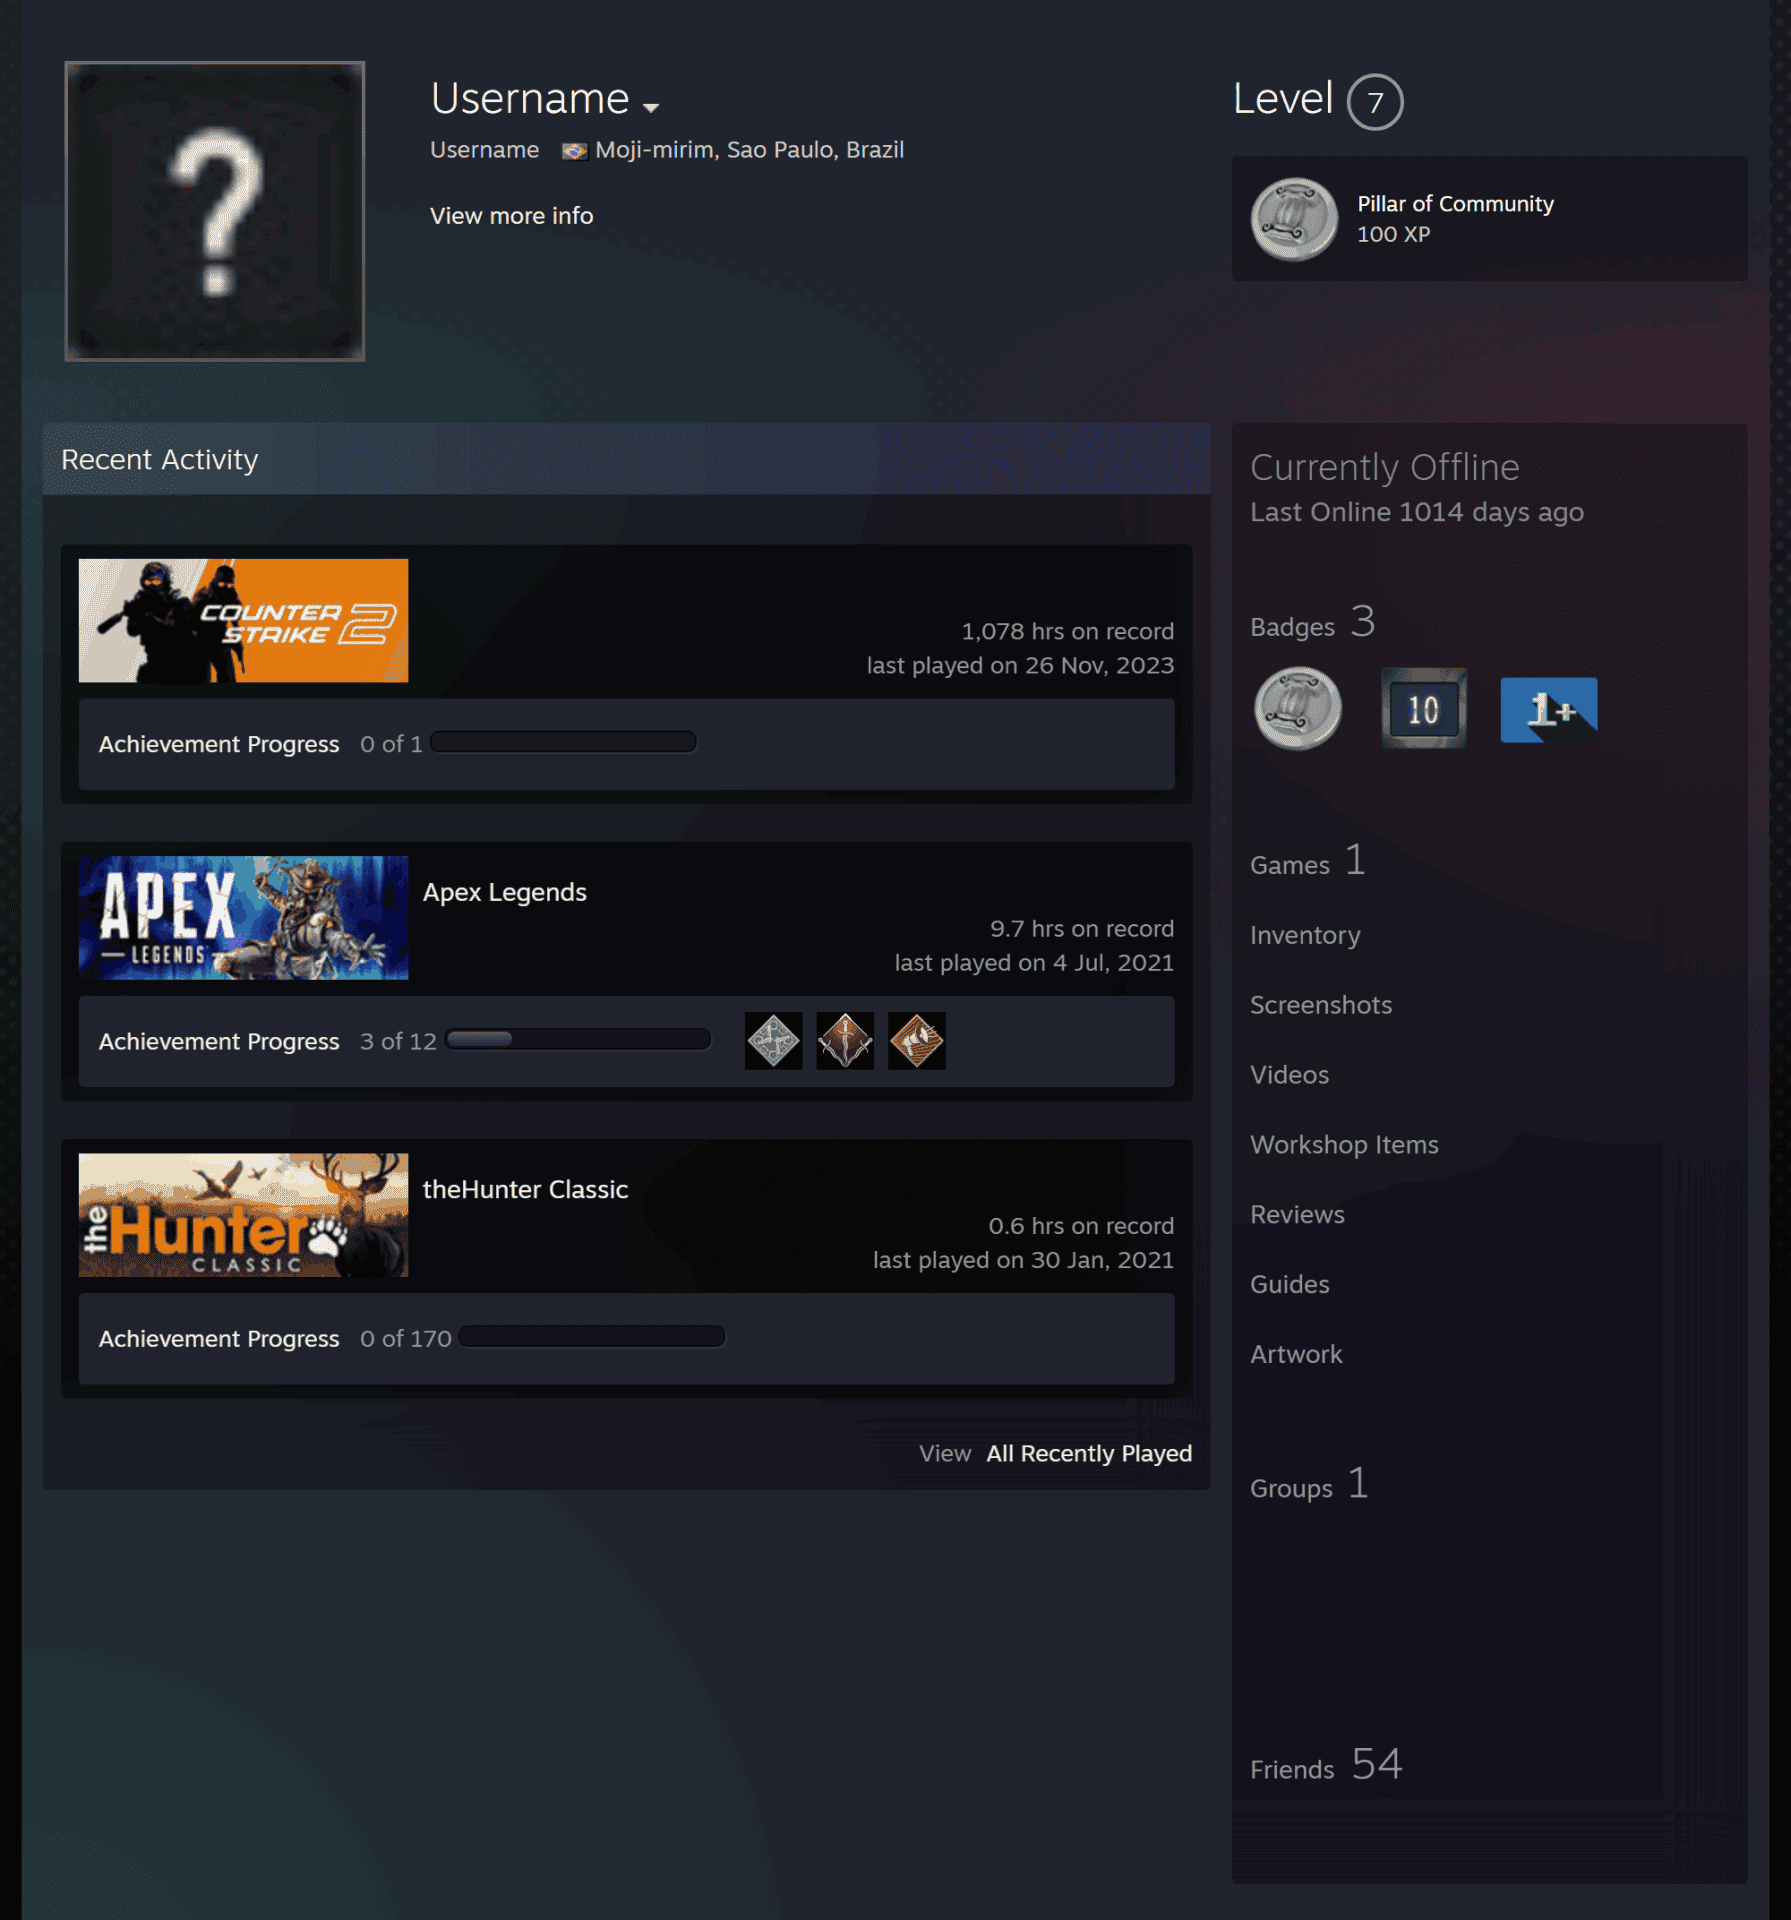Image resolution: width=1791 pixels, height=1920 pixels.
Task: View the third orange Apex achievement icon
Action: 917,1041
